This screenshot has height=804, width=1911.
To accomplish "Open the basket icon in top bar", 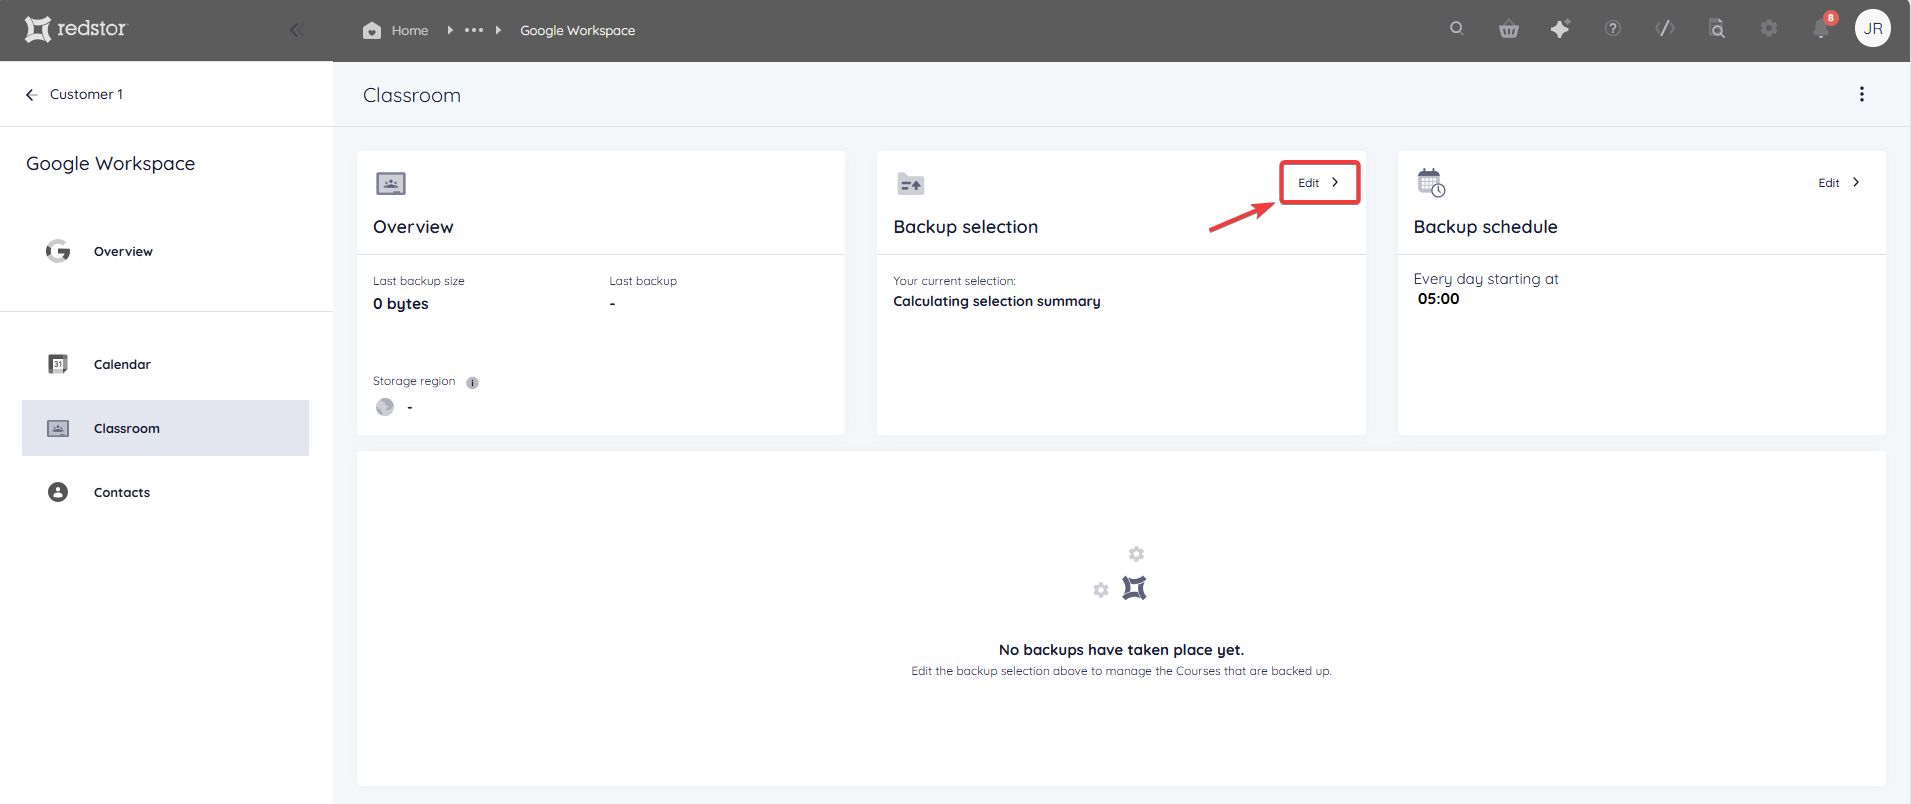I will click(x=1509, y=29).
